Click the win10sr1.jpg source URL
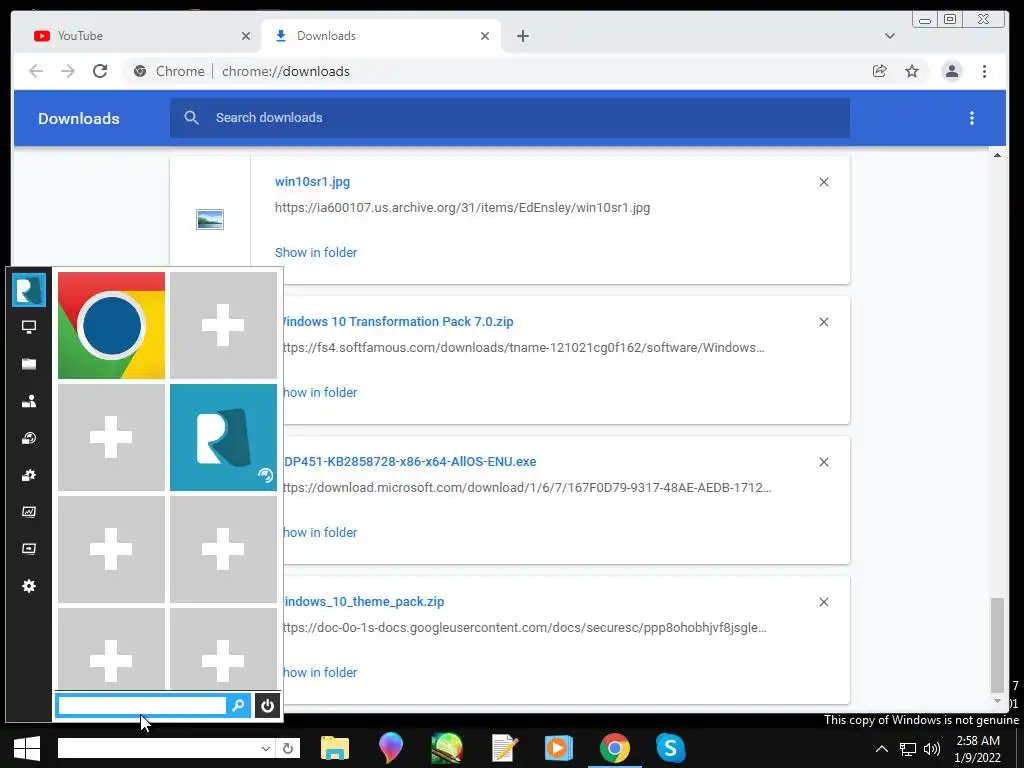Screen dimensions: 1024x768 tap(462, 208)
